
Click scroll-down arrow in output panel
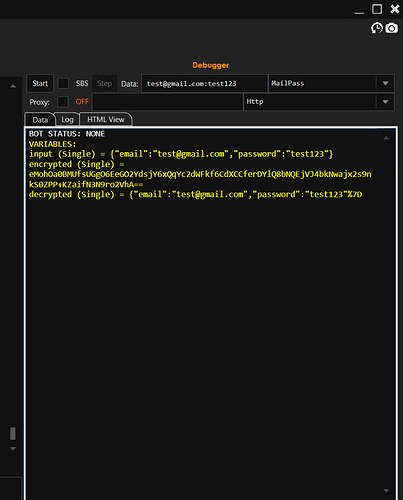(x=386, y=490)
